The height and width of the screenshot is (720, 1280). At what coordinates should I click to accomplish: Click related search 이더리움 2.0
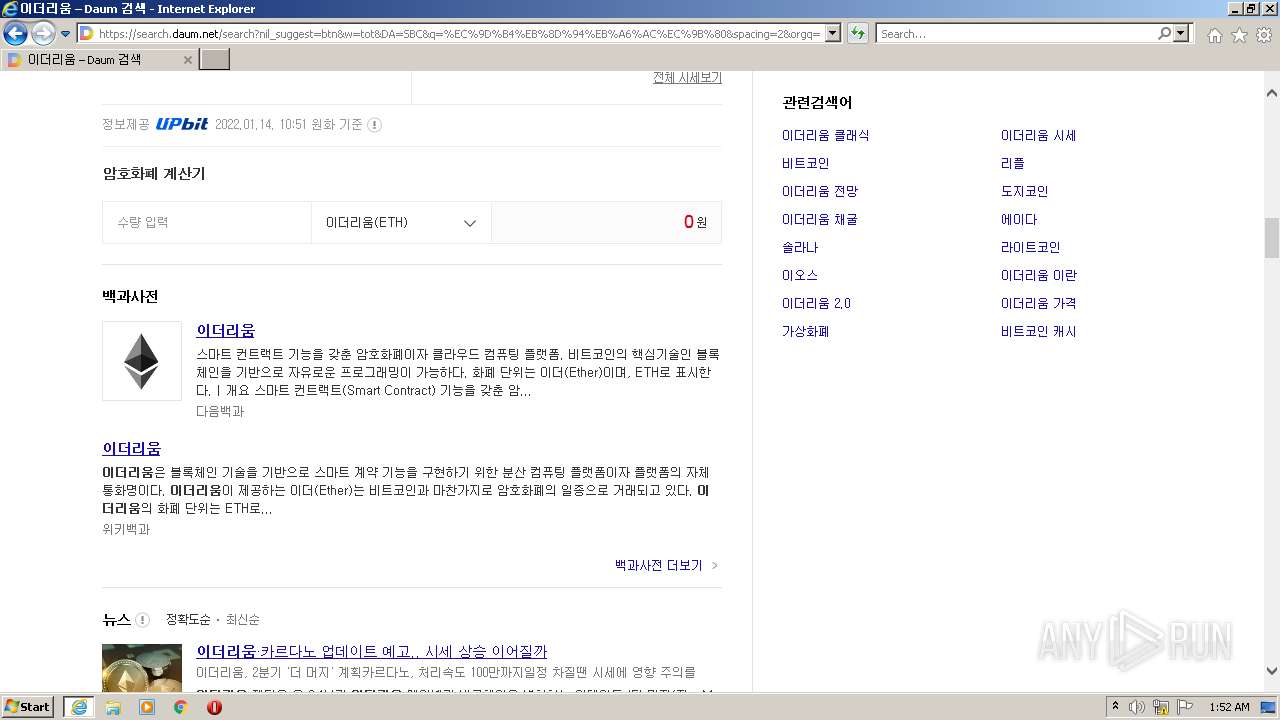coord(817,303)
